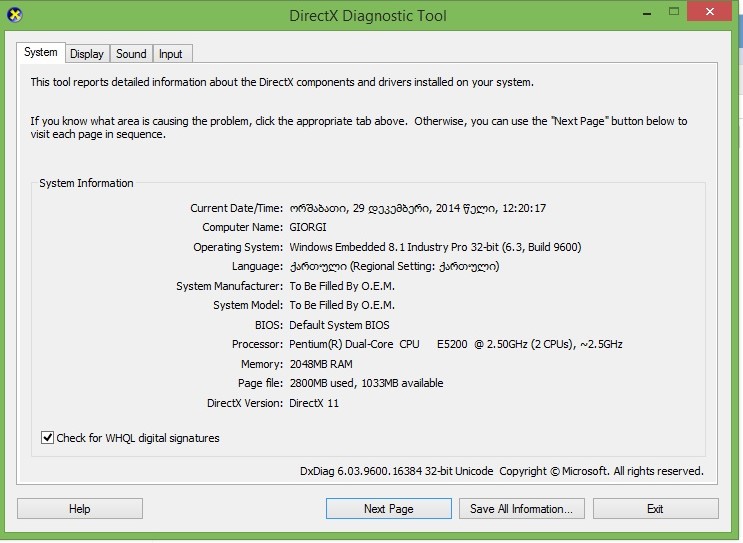The image size is (743, 543).
Task: Click the Language value with Regional Setting
Action: pyautogui.click(x=394, y=267)
